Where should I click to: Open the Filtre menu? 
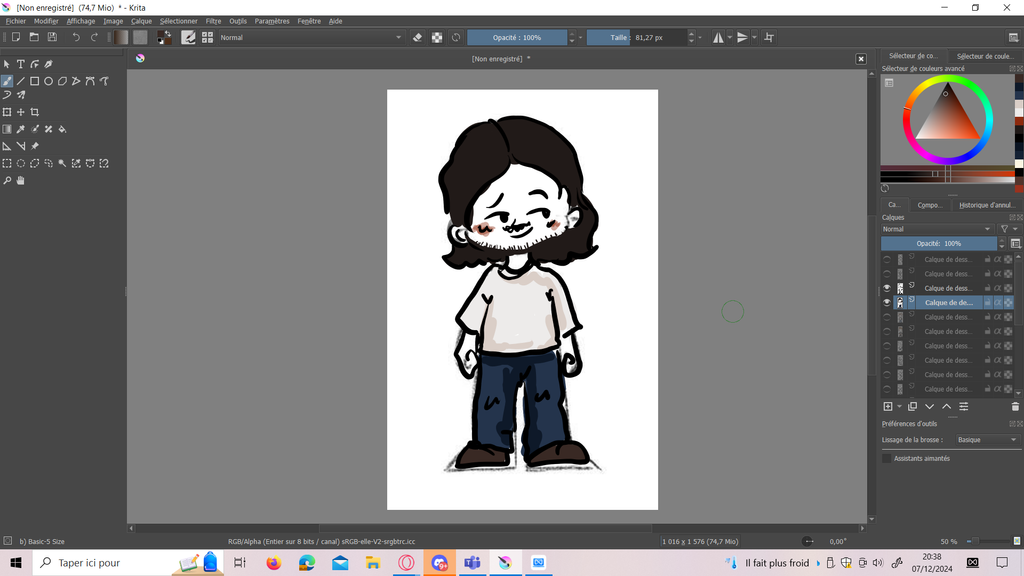coord(213,21)
